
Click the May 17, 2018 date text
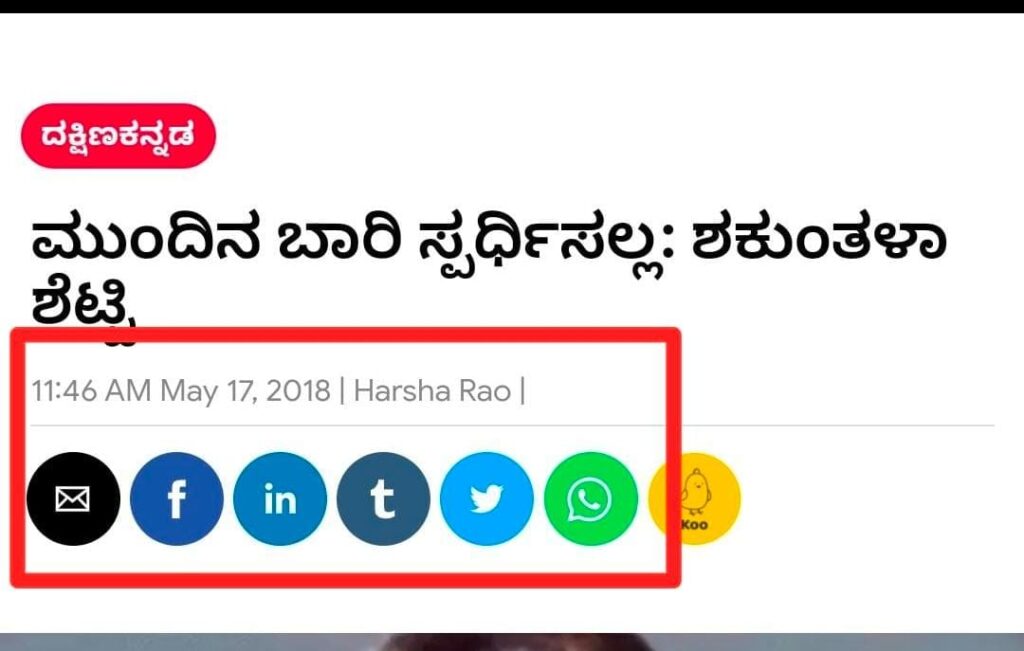(246, 392)
